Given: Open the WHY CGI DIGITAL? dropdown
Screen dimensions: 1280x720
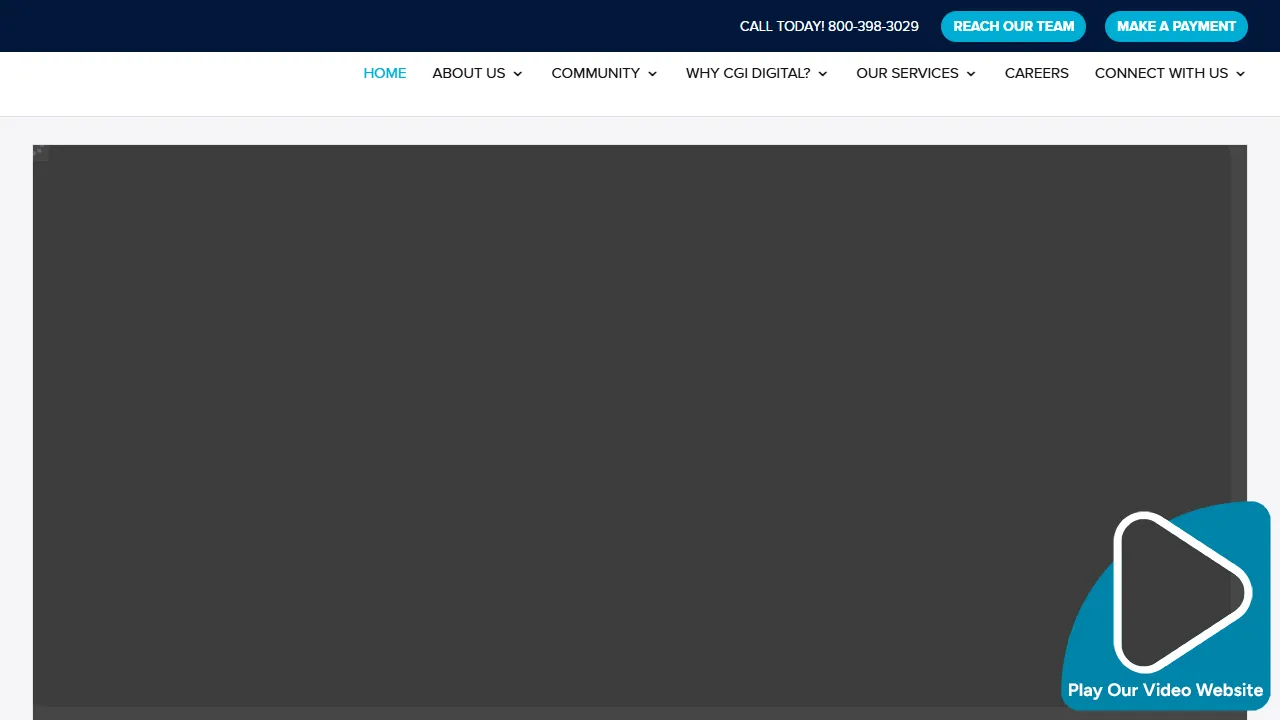Looking at the screenshot, I should (748, 73).
